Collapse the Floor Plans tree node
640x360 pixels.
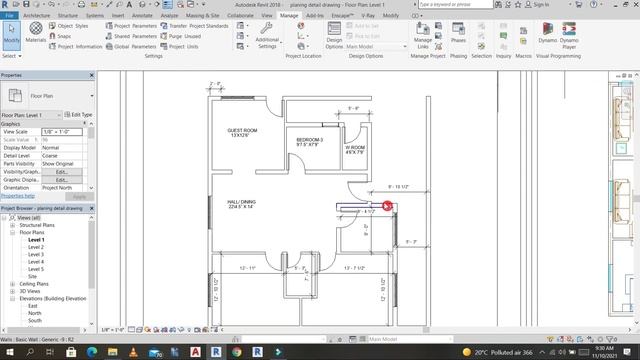[12, 232]
